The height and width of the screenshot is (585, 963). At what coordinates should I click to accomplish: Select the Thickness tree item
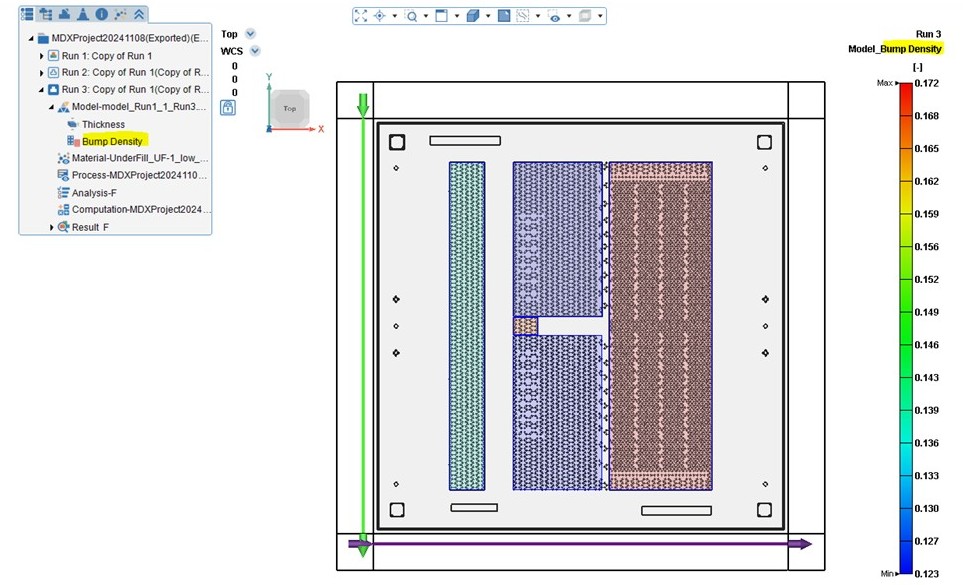click(103, 124)
